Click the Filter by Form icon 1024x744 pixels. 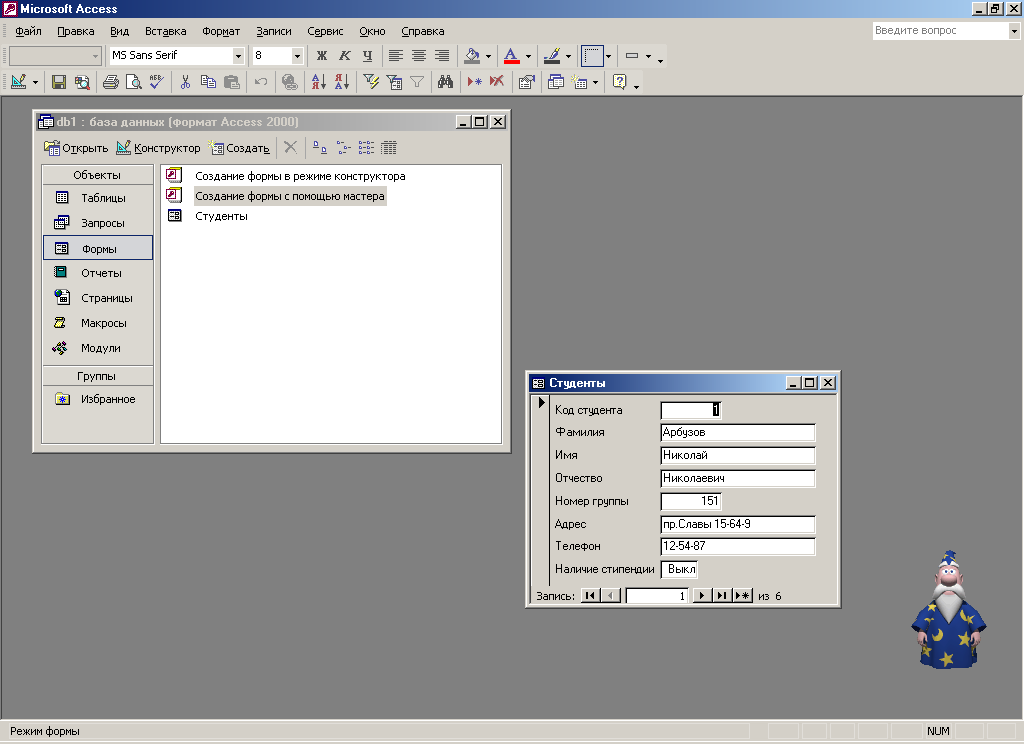(x=394, y=82)
